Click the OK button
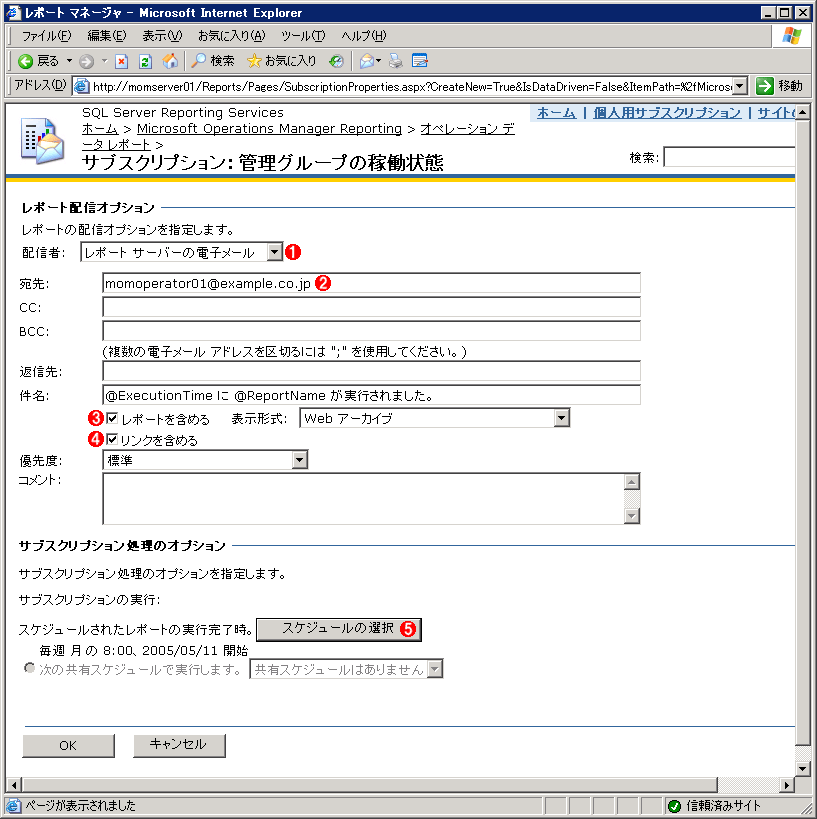Image resolution: width=817 pixels, height=819 pixels. click(x=68, y=745)
